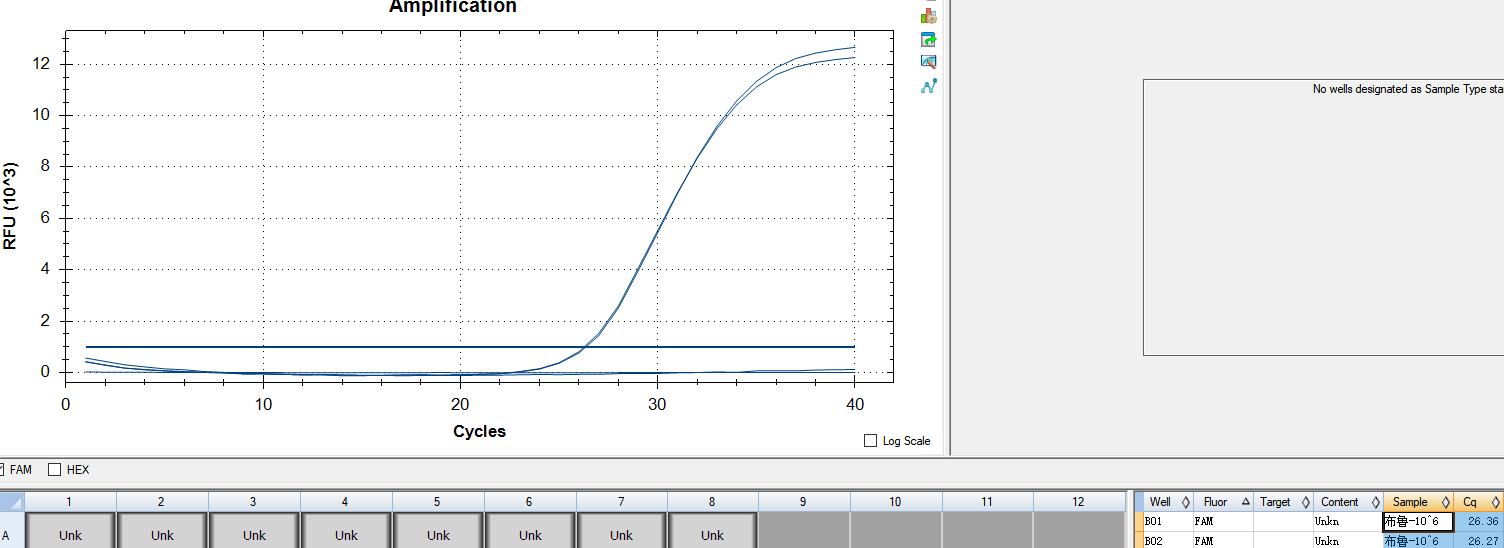Select plate column header 4
The height and width of the screenshot is (548, 1504).
pyautogui.click(x=345, y=501)
